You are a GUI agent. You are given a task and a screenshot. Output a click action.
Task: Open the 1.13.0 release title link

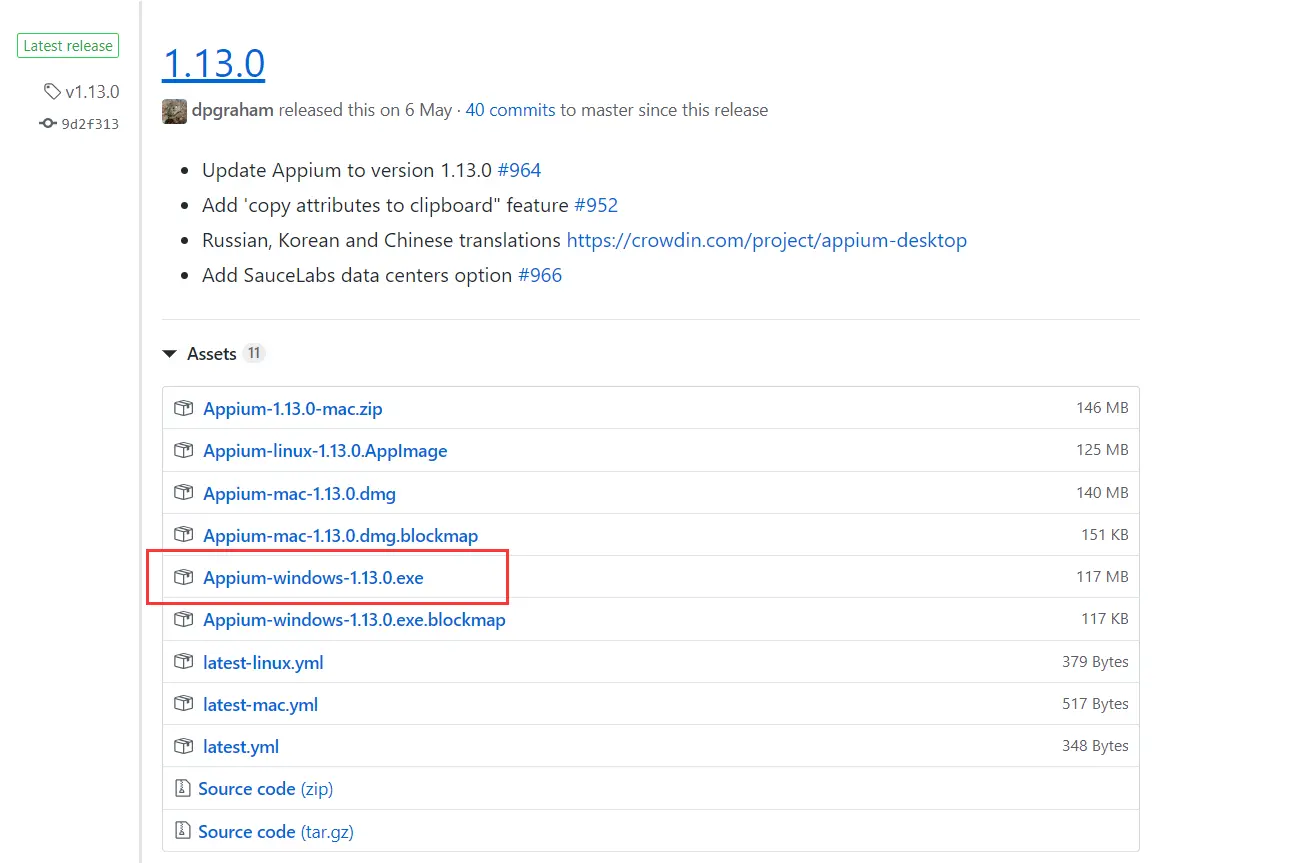(213, 63)
